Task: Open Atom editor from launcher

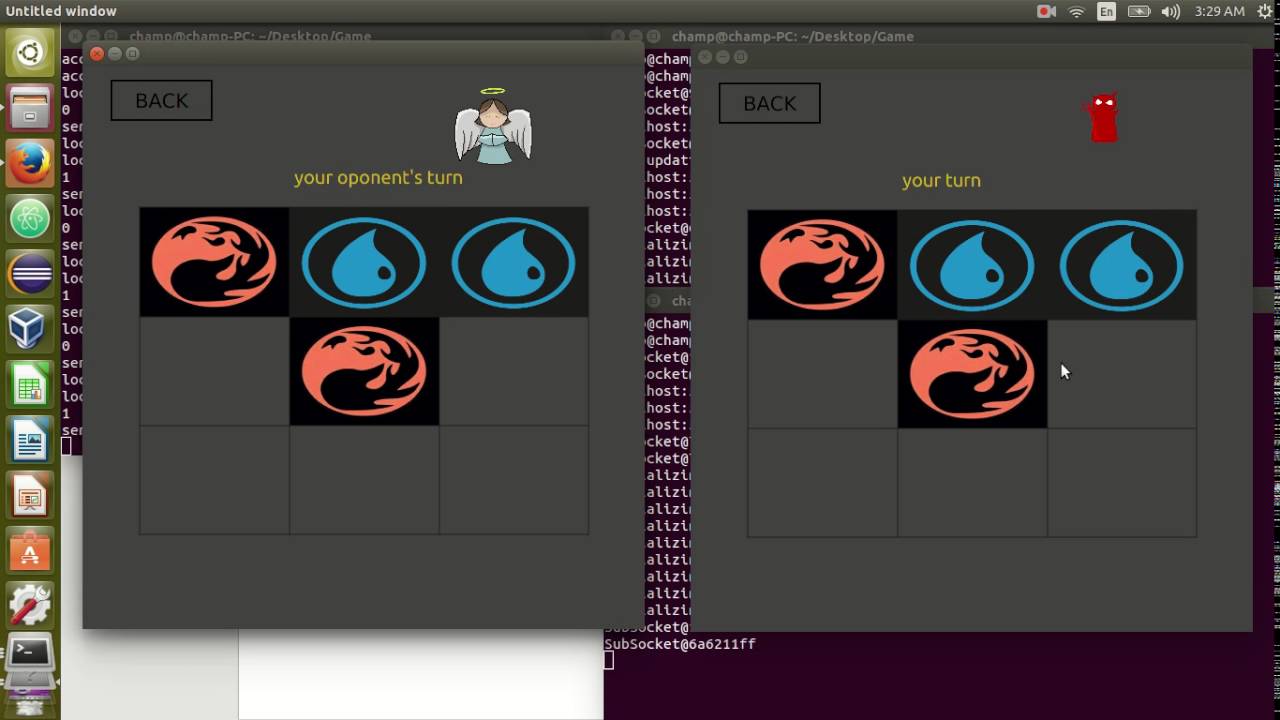Action: point(30,217)
